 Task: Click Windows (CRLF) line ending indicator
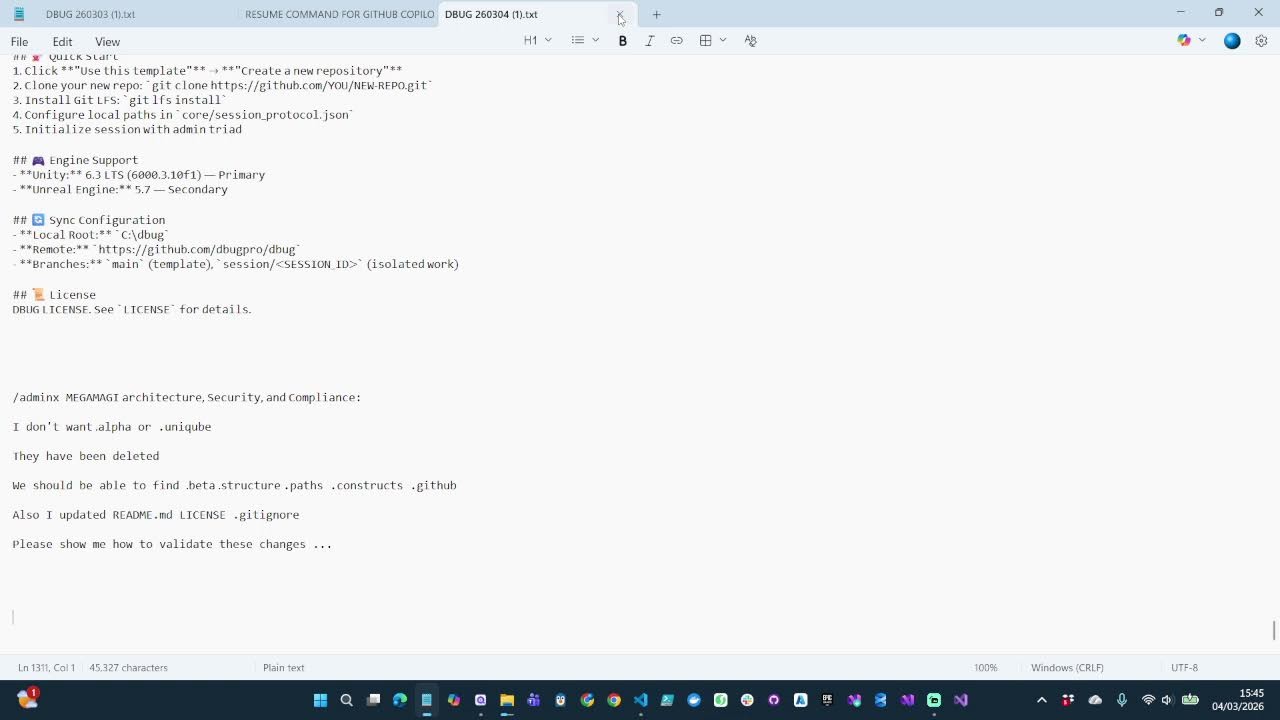coord(1067,668)
